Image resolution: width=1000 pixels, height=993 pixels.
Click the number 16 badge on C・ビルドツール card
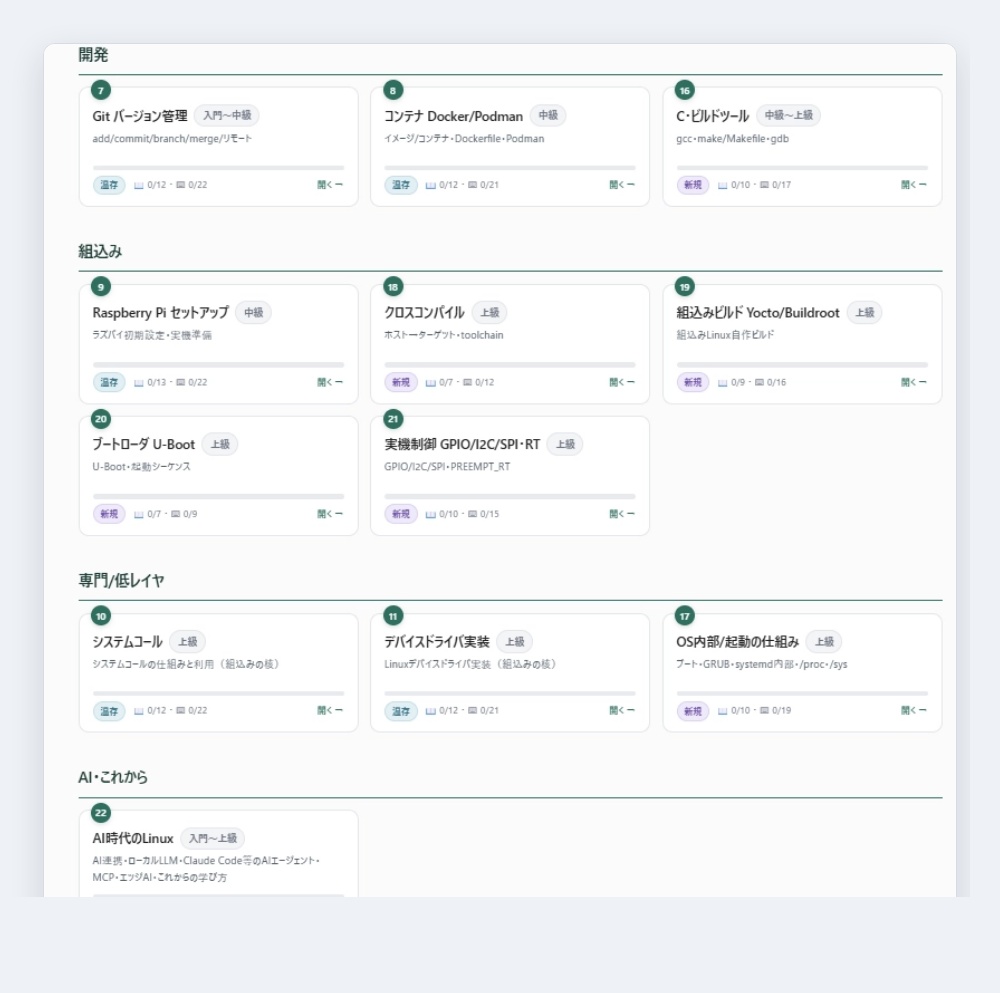click(x=684, y=90)
